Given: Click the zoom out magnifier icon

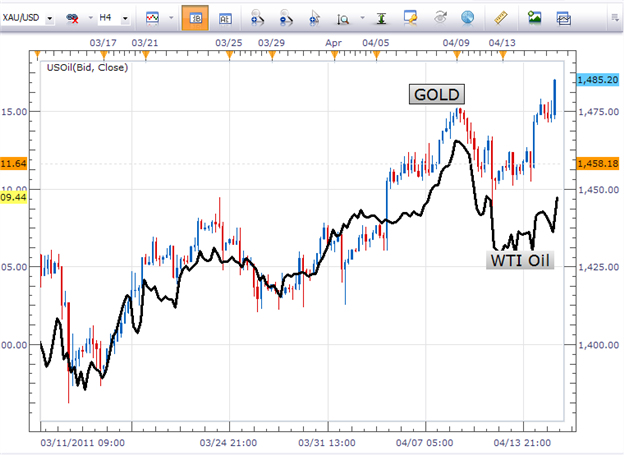Looking at the screenshot, I should click(x=285, y=18).
